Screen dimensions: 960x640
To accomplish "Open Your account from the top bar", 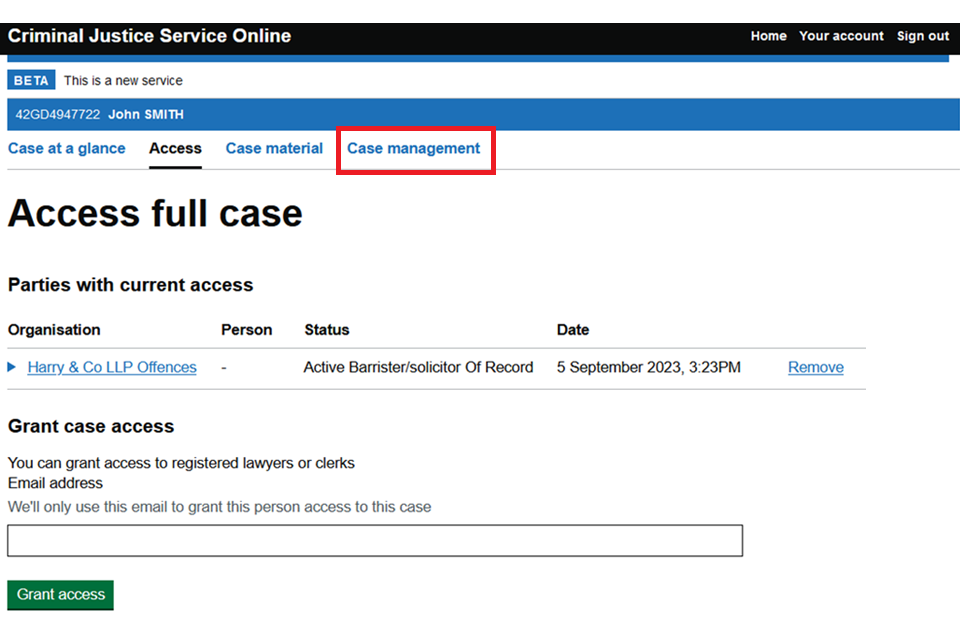I will (x=841, y=36).
